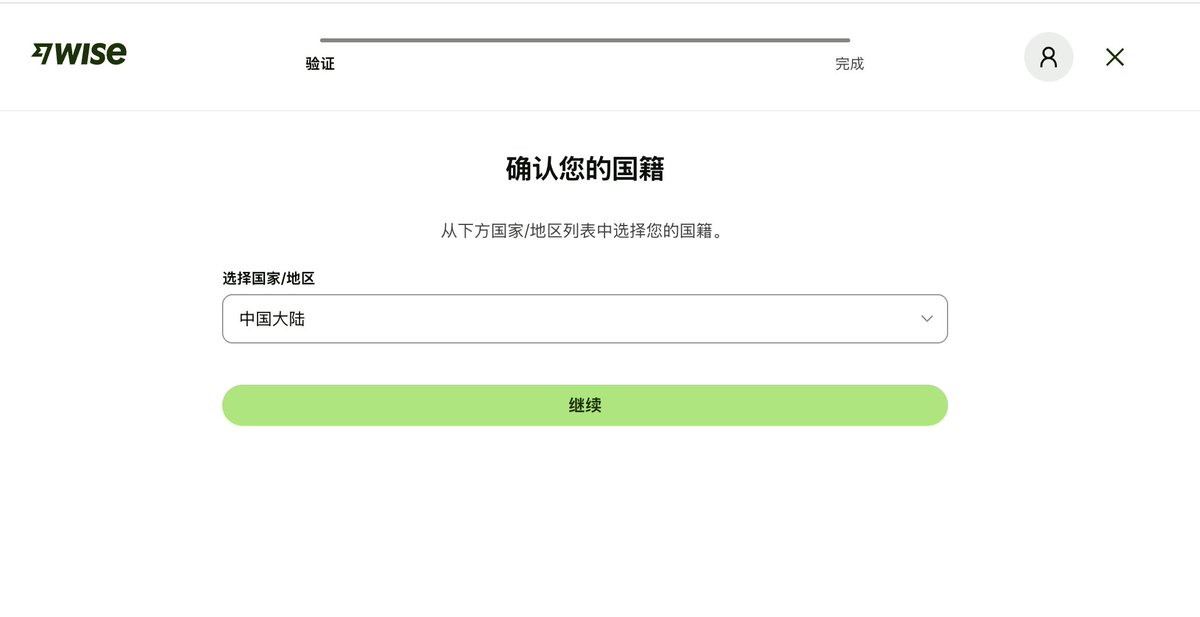Select the 完成 step label
The width and height of the screenshot is (1200, 617).
coord(850,64)
